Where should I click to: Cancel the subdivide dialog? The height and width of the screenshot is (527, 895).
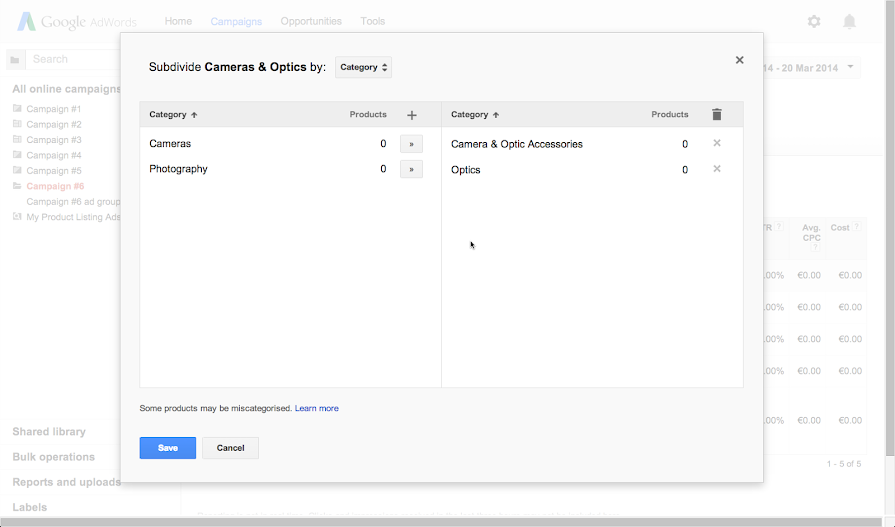coord(230,448)
